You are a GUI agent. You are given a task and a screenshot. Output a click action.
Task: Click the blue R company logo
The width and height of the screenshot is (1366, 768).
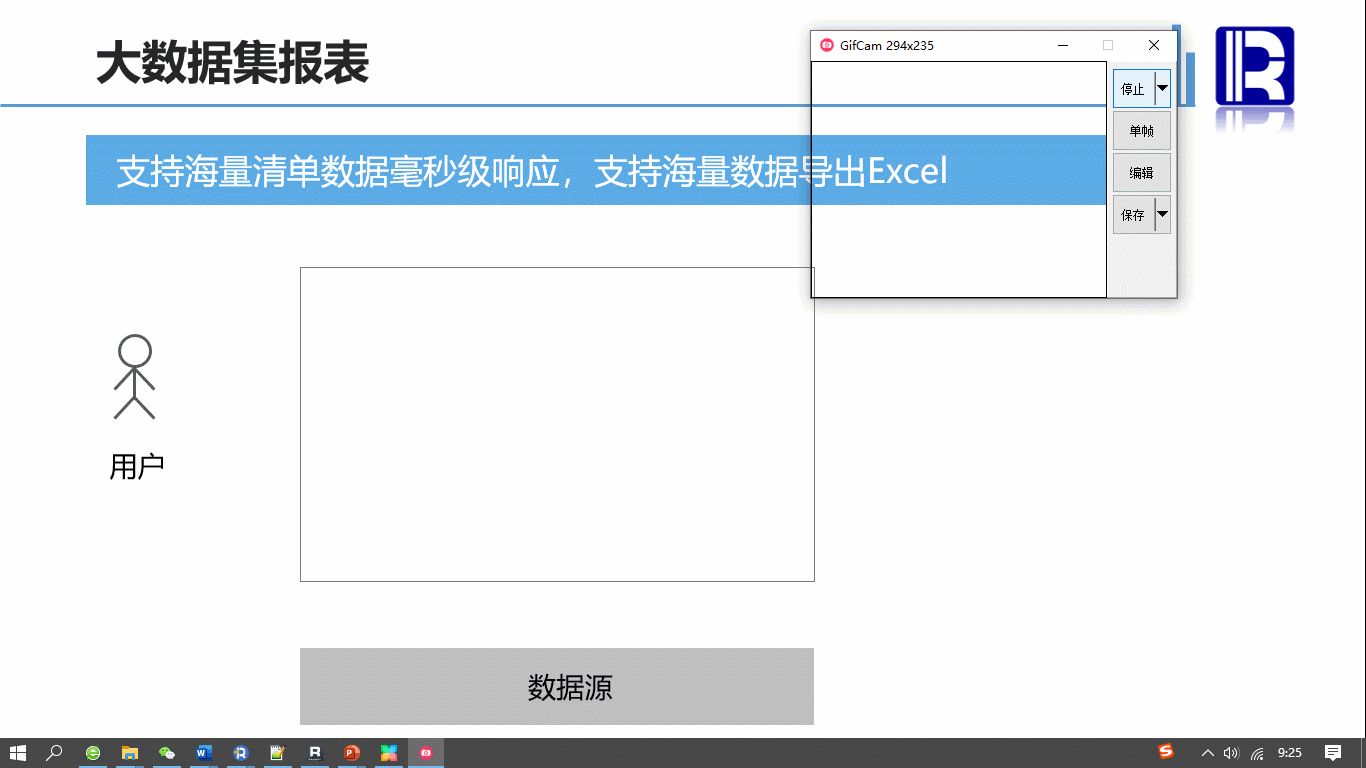[1255, 67]
